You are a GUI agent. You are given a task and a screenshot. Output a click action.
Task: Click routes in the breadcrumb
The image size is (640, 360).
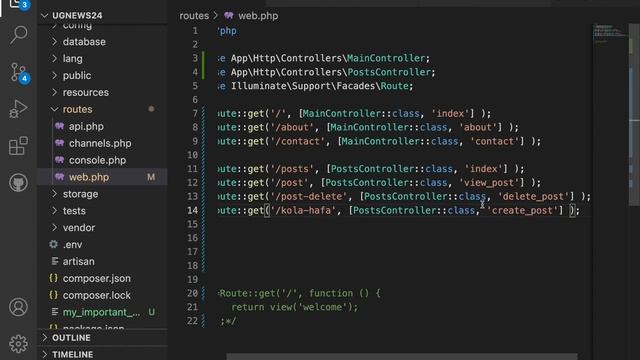[x=194, y=16]
